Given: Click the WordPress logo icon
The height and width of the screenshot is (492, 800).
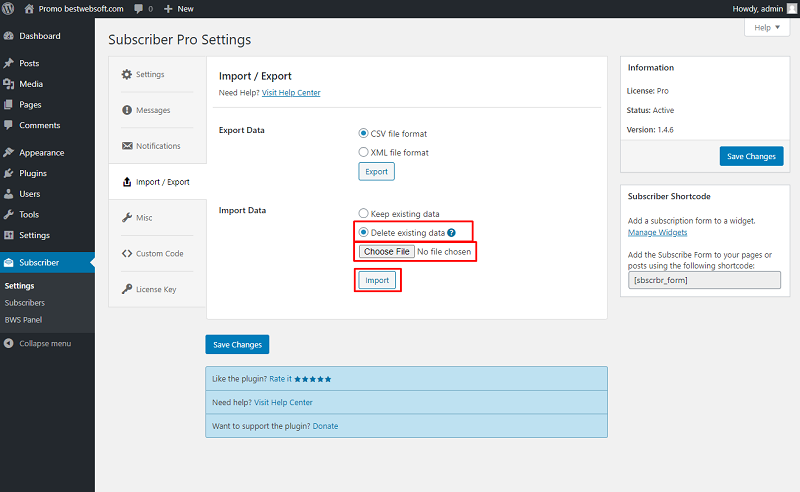Looking at the screenshot, I should point(8,9).
